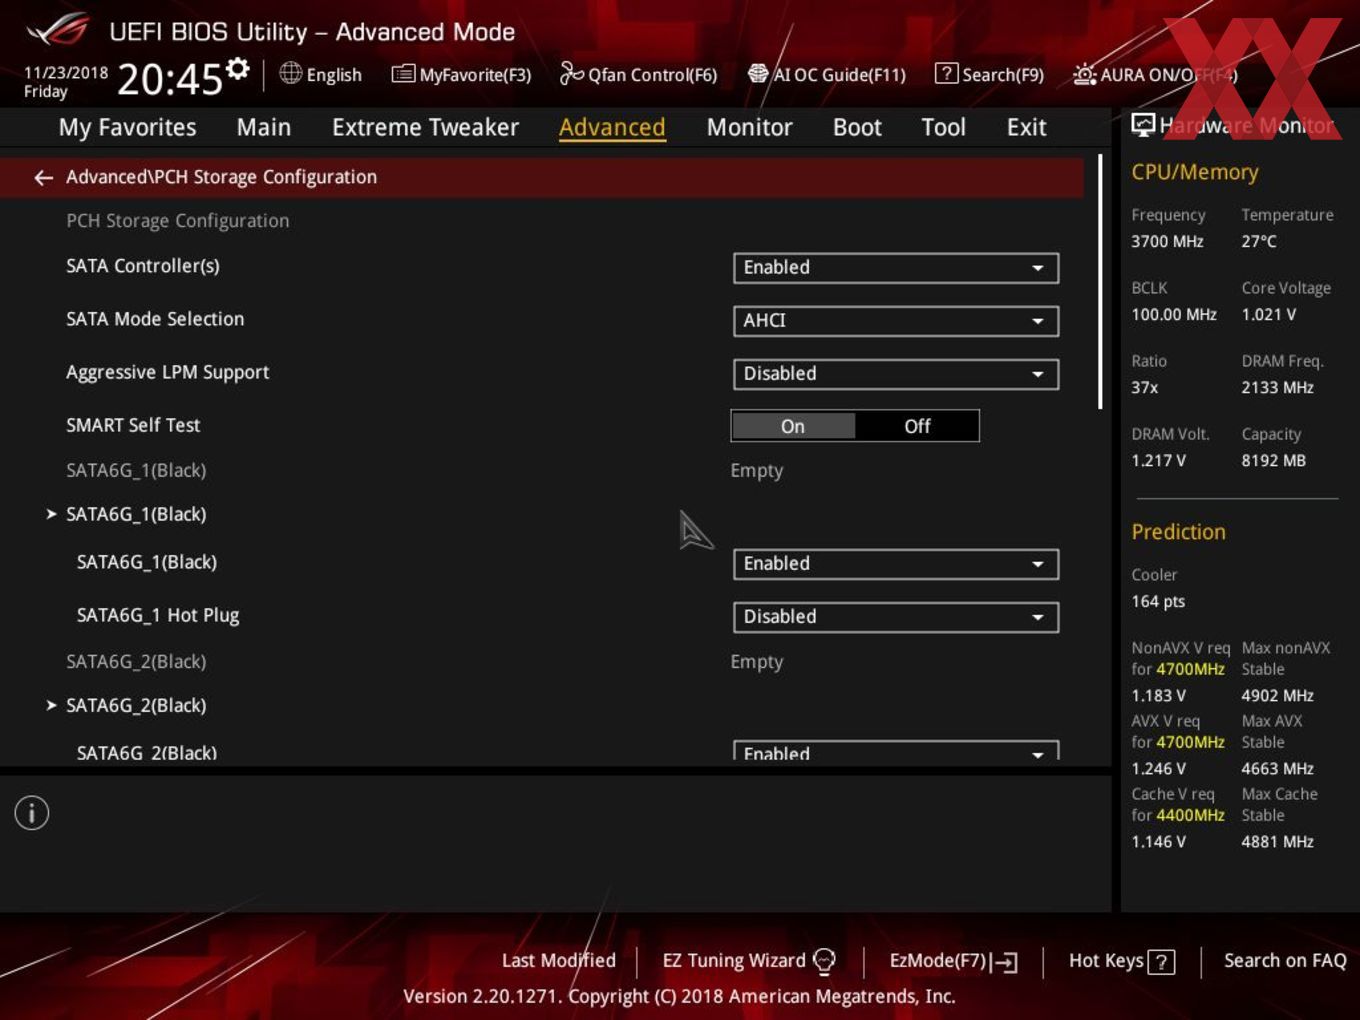Click the back arrow in breadcrumb
Image resolution: width=1360 pixels, height=1020 pixels.
(43, 177)
